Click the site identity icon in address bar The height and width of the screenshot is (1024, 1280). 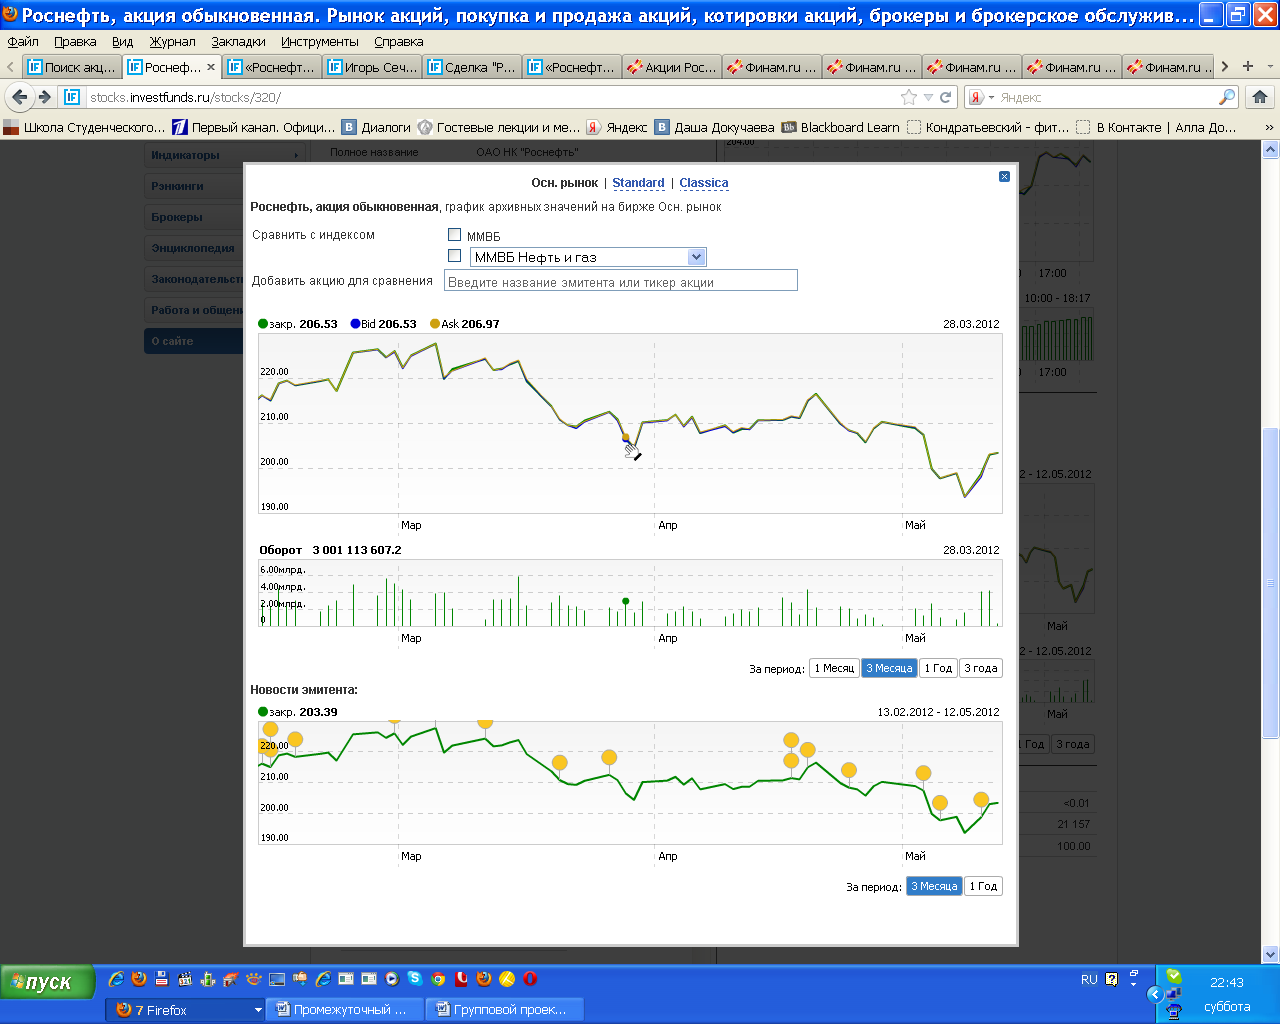tap(71, 97)
